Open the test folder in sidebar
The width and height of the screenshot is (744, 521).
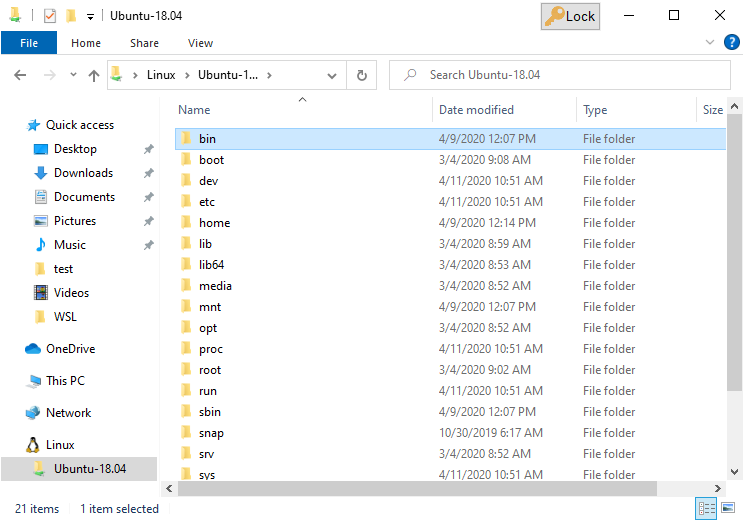63,269
